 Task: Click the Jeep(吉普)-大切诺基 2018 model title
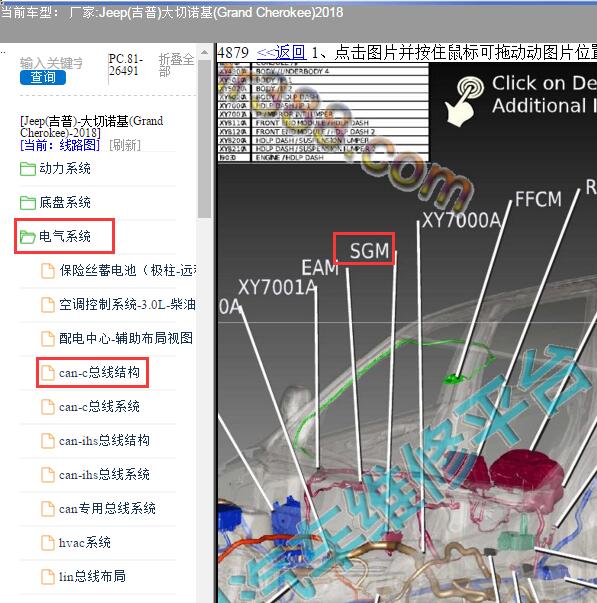click(92, 127)
